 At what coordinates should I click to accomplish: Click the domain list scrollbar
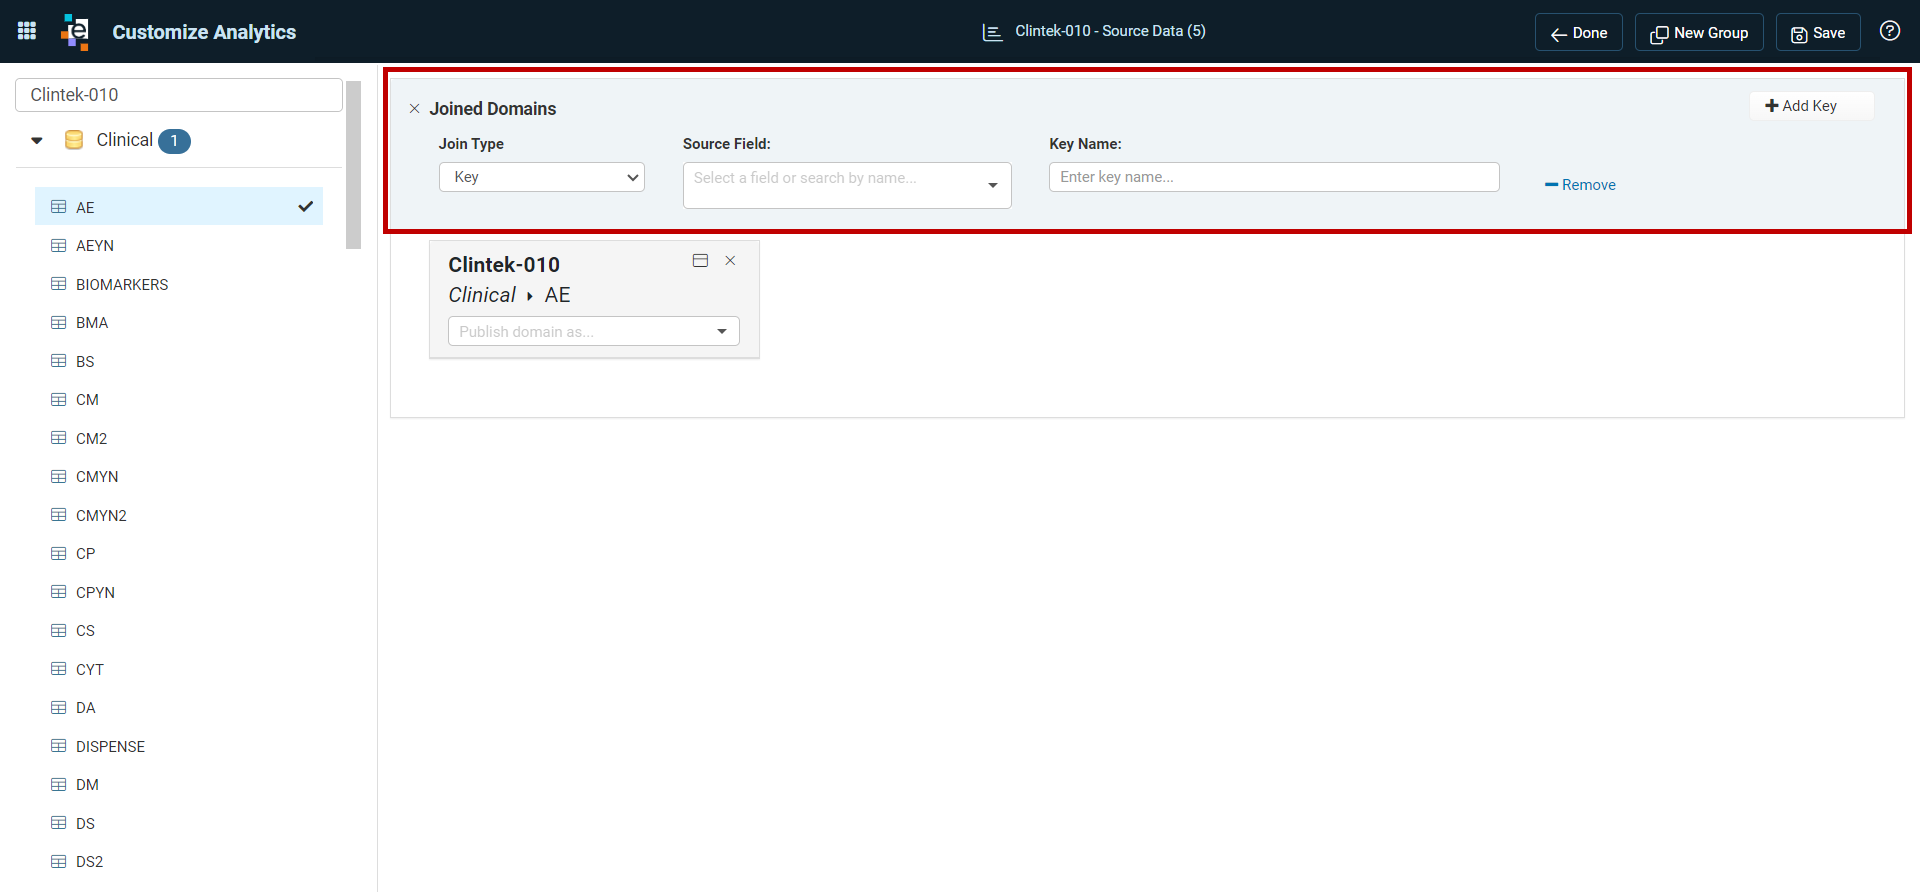pos(353,165)
